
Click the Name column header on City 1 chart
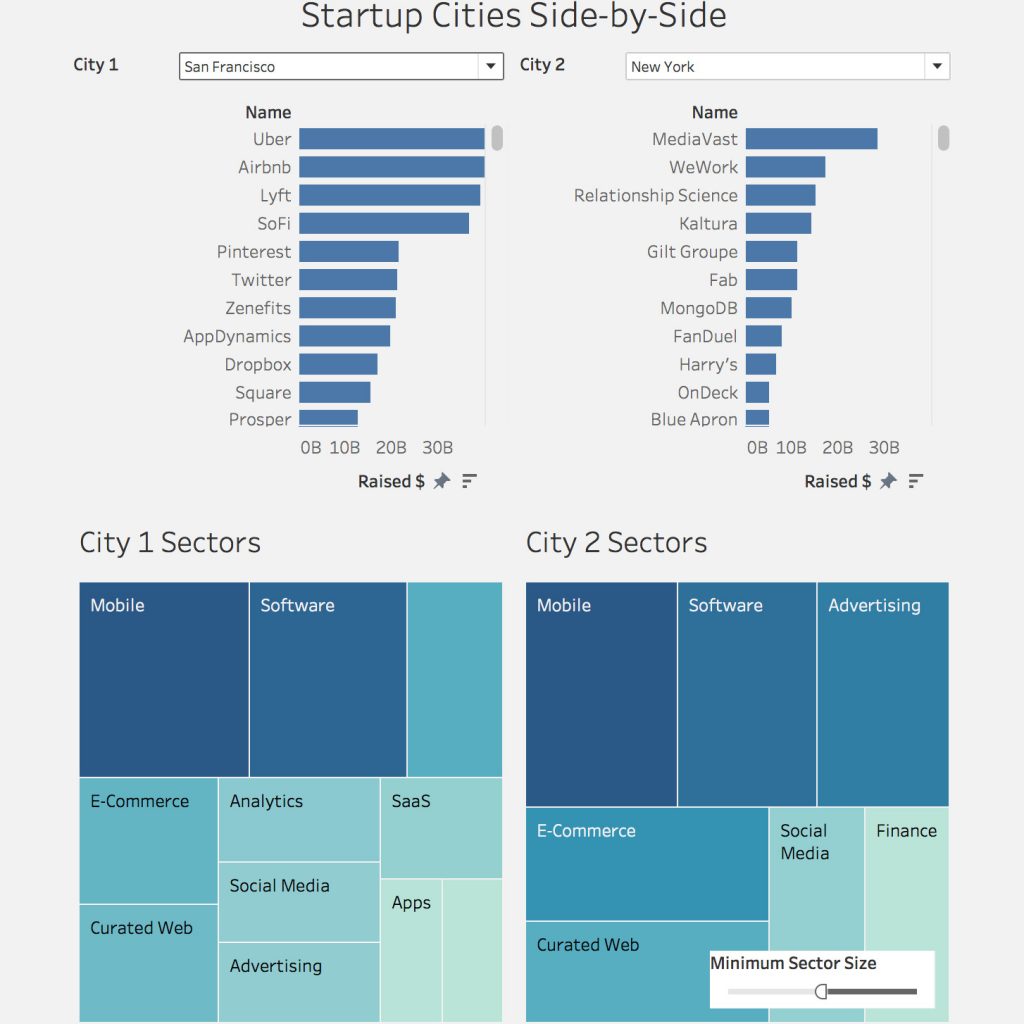click(266, 112)
